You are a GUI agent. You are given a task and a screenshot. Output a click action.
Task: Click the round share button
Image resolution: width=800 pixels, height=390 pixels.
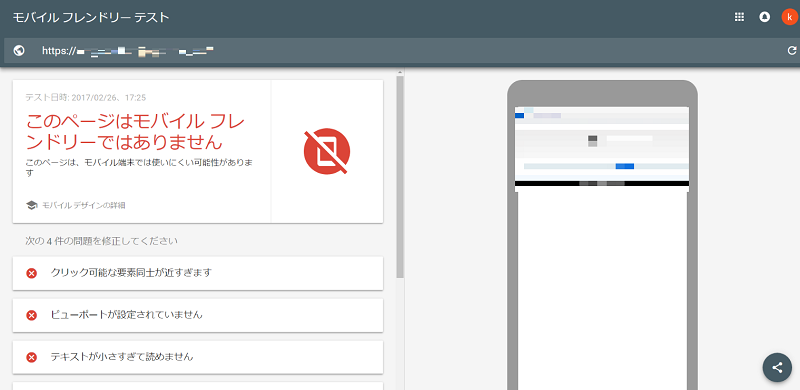(777, 368)
